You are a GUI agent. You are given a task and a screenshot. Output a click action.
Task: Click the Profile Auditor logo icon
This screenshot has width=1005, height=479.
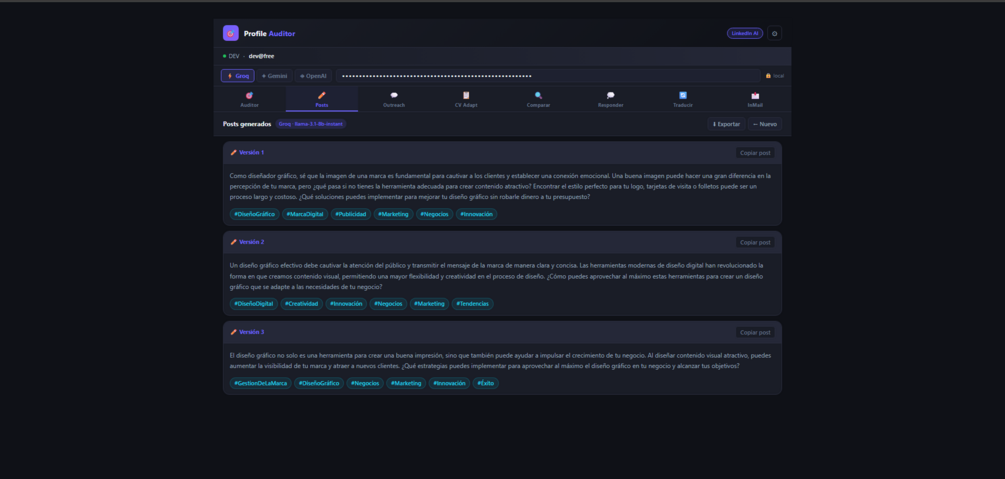coord(231,33)
